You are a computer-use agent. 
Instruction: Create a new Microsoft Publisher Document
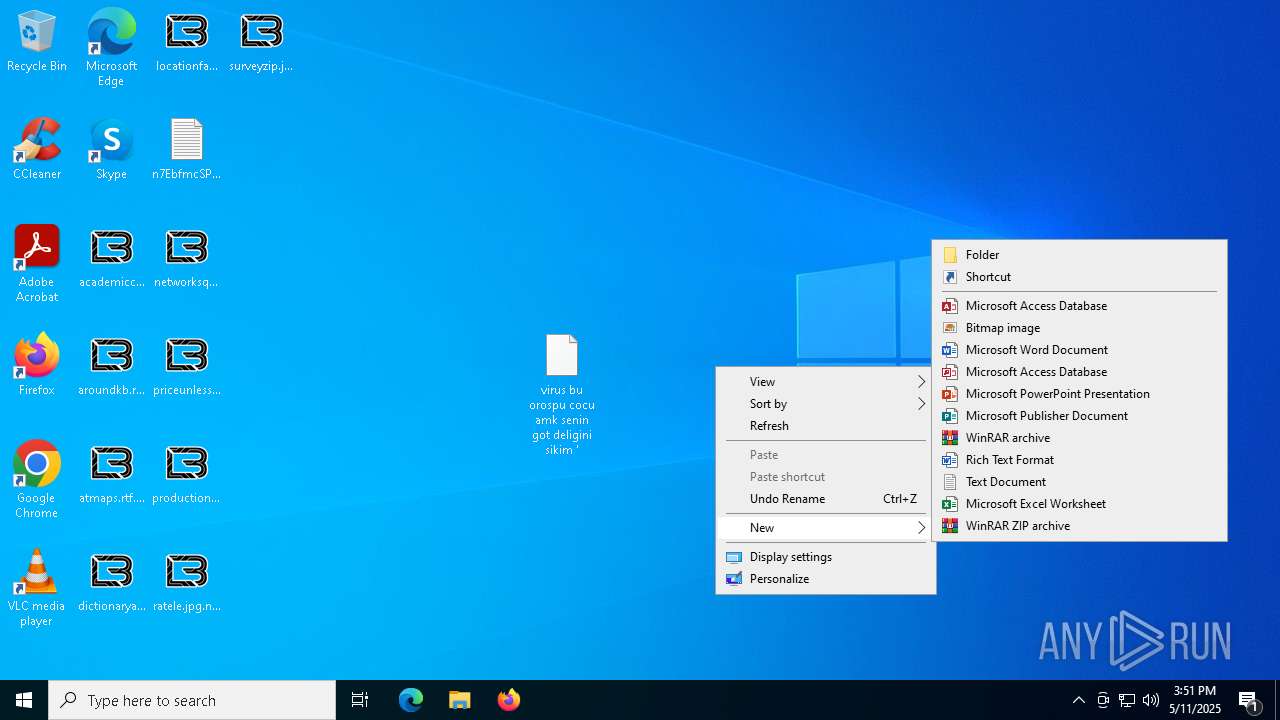tap(1079, 416)
